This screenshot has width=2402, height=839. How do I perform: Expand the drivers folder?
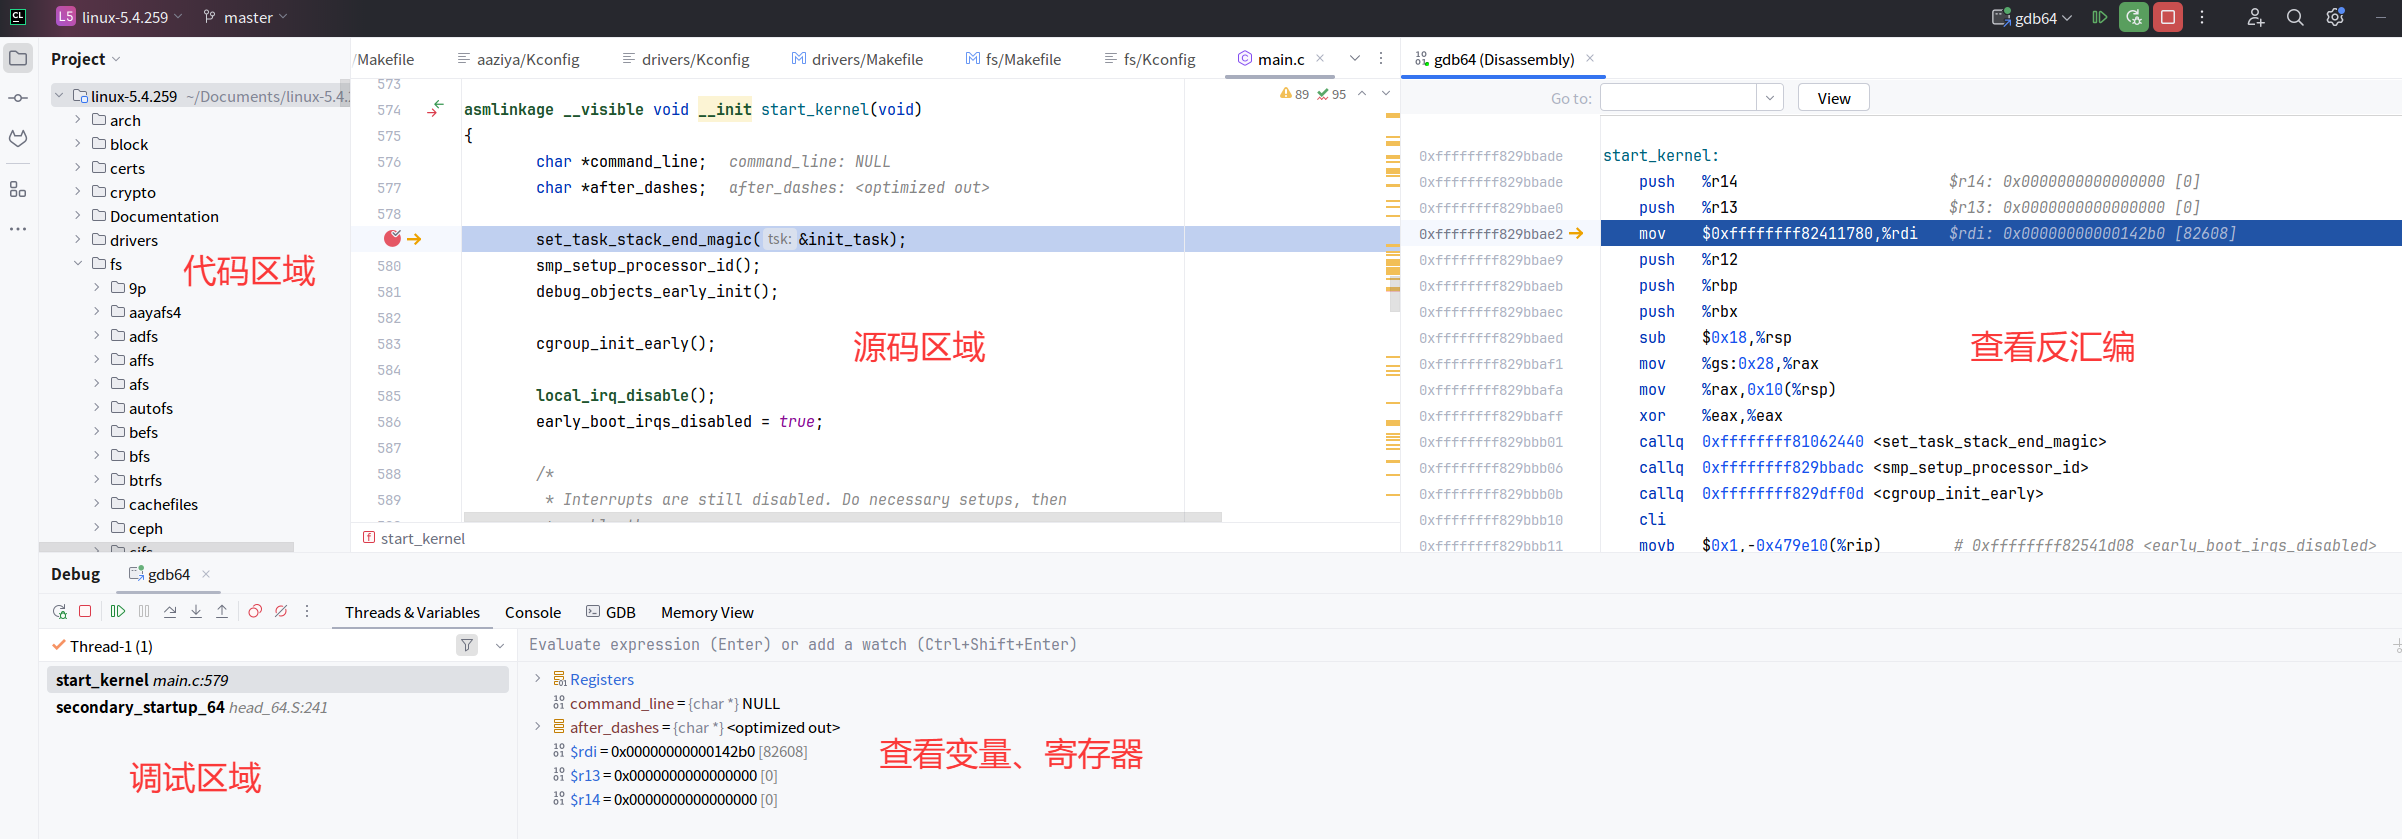[78, 239]
